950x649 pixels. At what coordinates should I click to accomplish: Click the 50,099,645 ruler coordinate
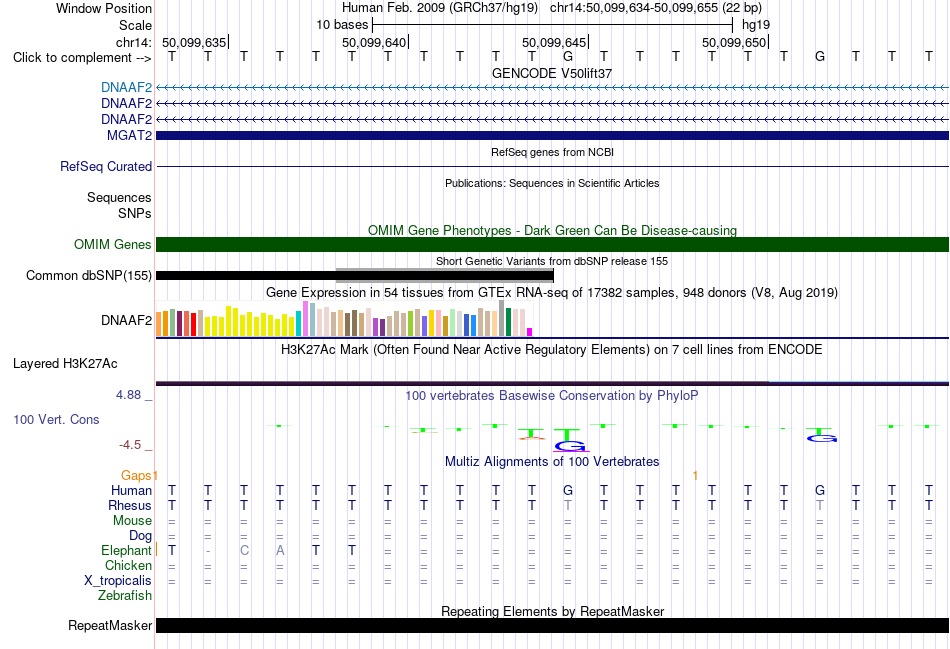(554, 42)
